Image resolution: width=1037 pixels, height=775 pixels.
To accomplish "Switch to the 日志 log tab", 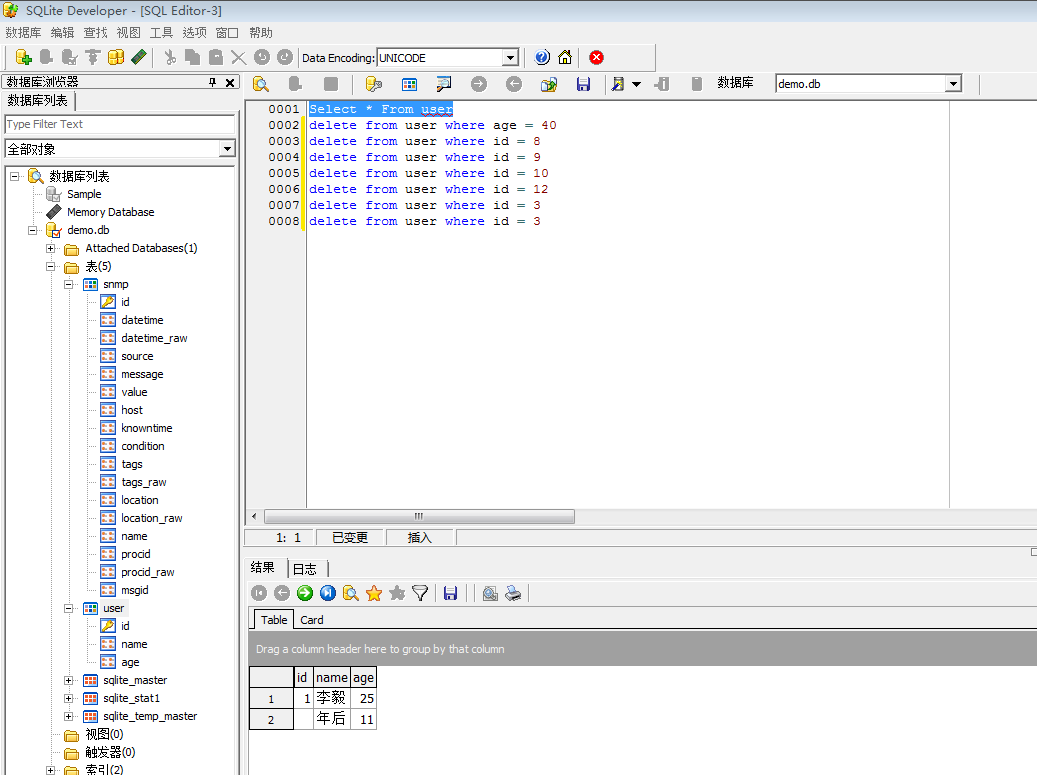I will 305,567.
